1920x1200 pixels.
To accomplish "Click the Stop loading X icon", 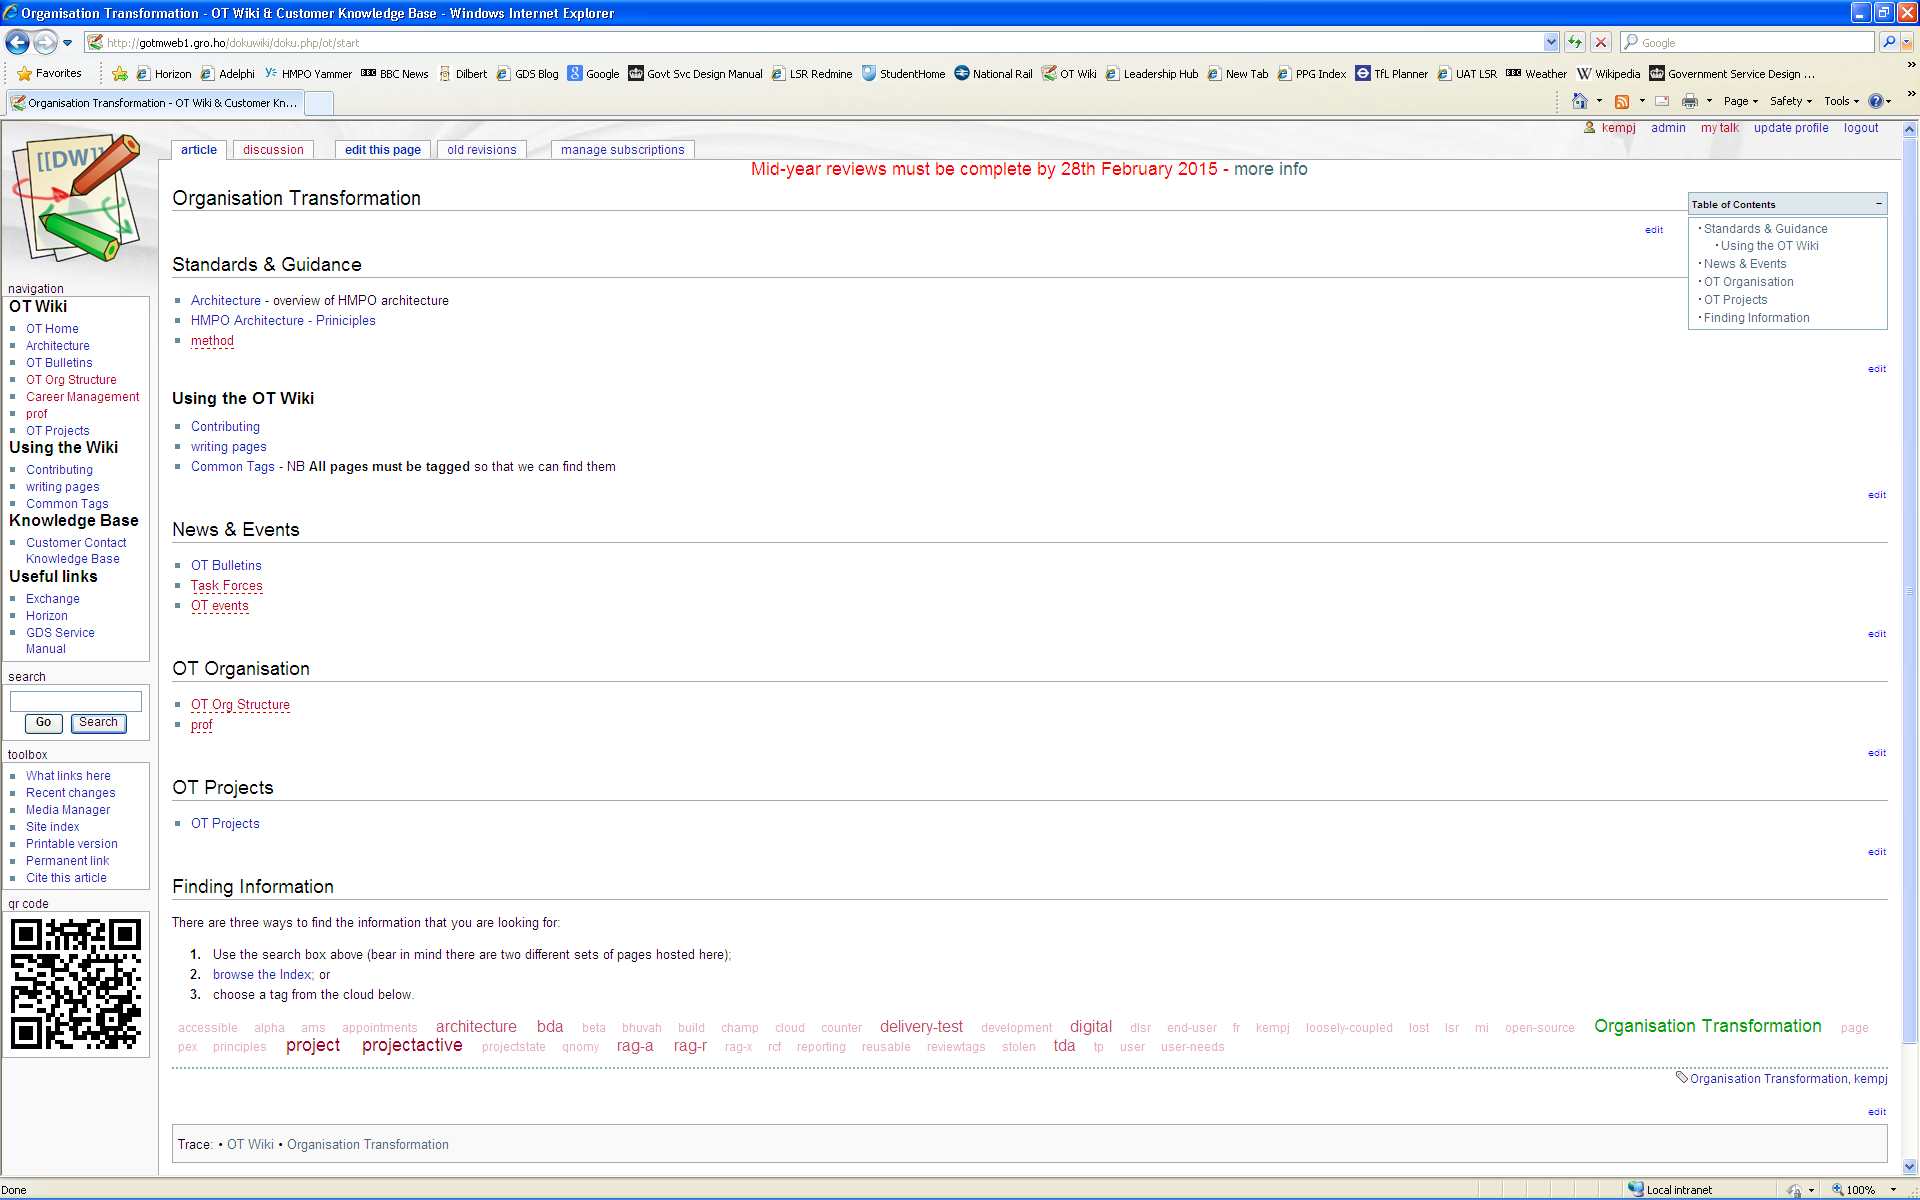I will coord(1601,42).
